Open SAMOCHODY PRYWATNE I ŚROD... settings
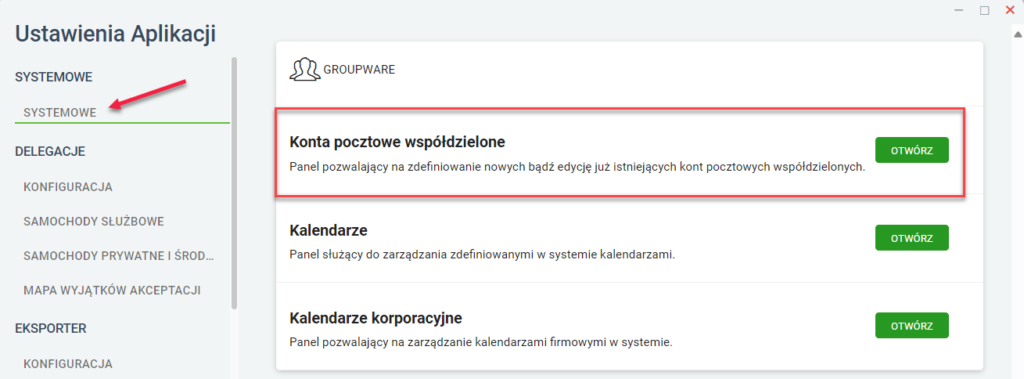The width and height of the screenshot is (1024, 379). click(x=119, y=255)
